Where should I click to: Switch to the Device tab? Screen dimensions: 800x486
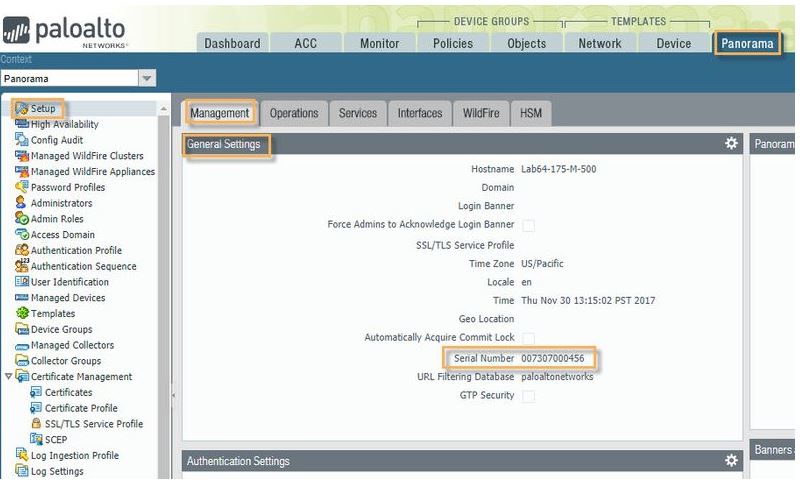[x=673, y=43]
